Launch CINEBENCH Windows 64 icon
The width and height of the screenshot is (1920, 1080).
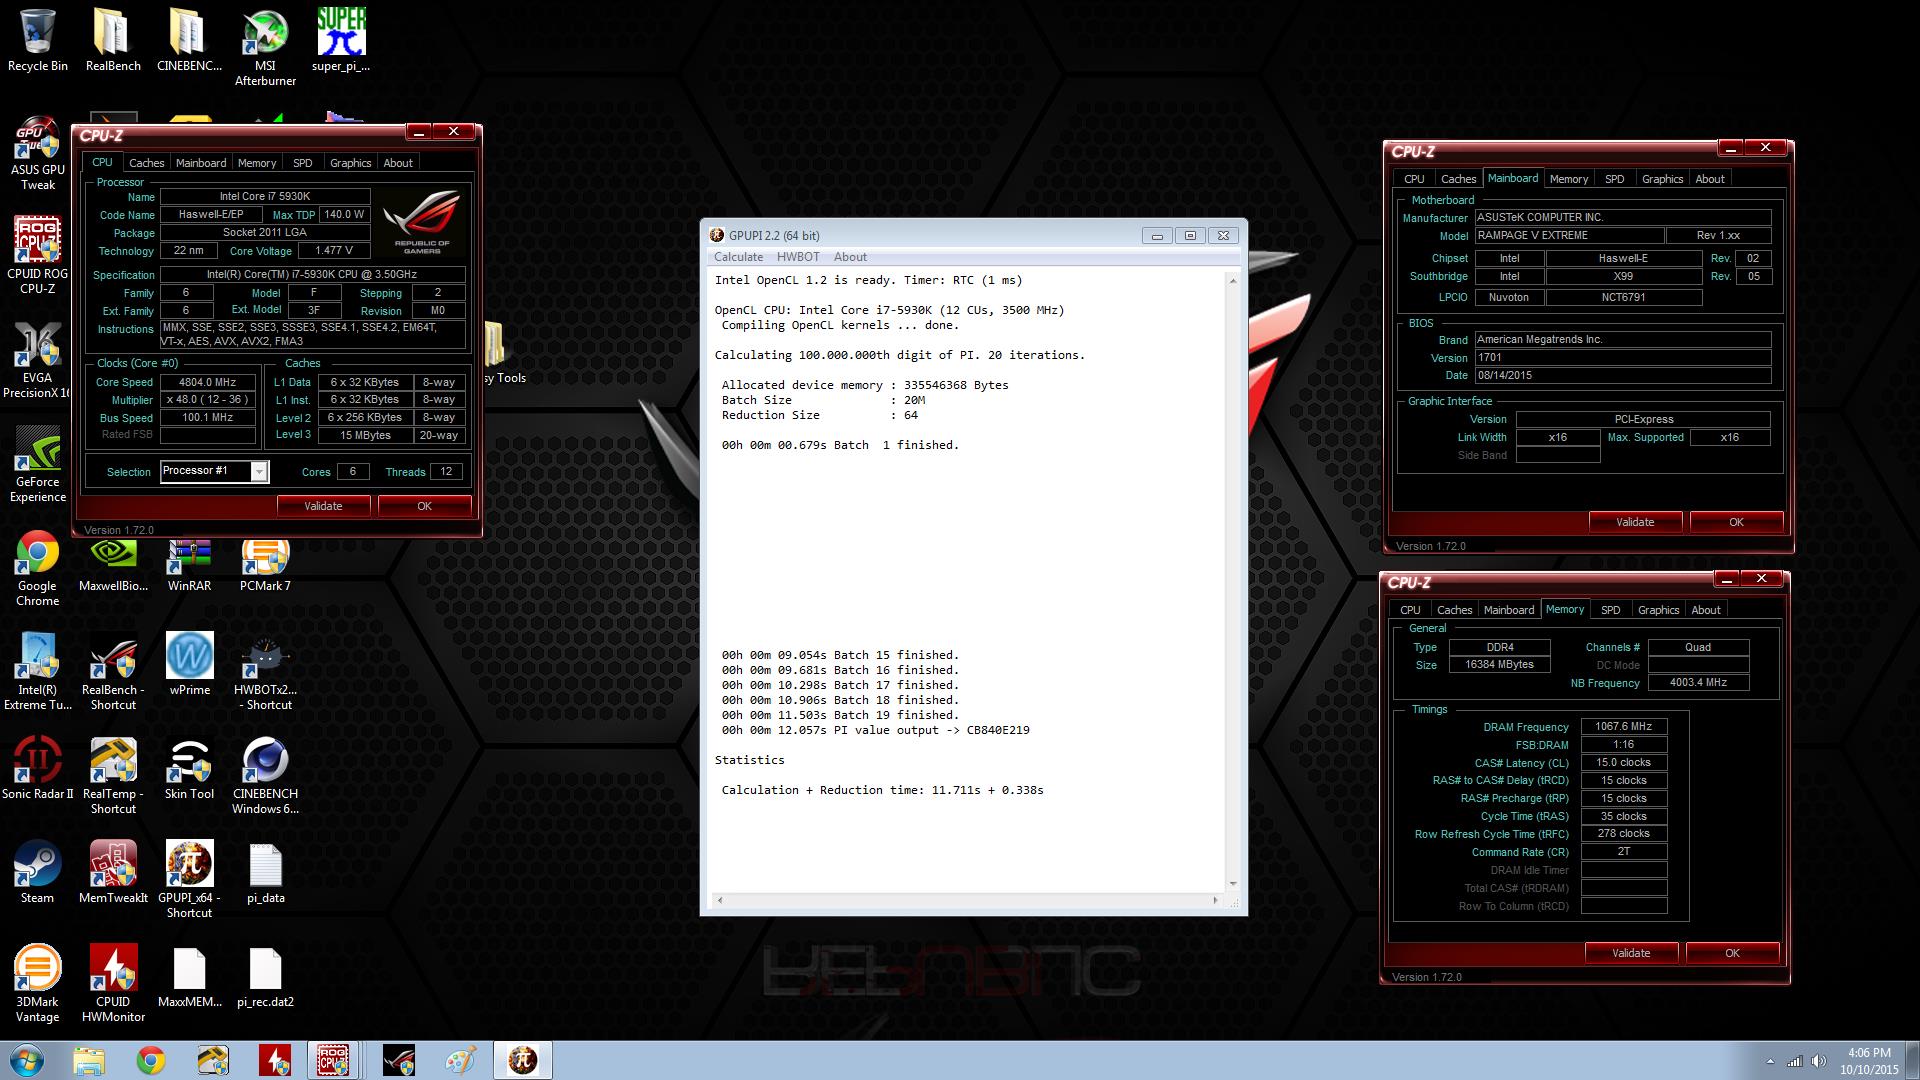(x=265, y=776)
